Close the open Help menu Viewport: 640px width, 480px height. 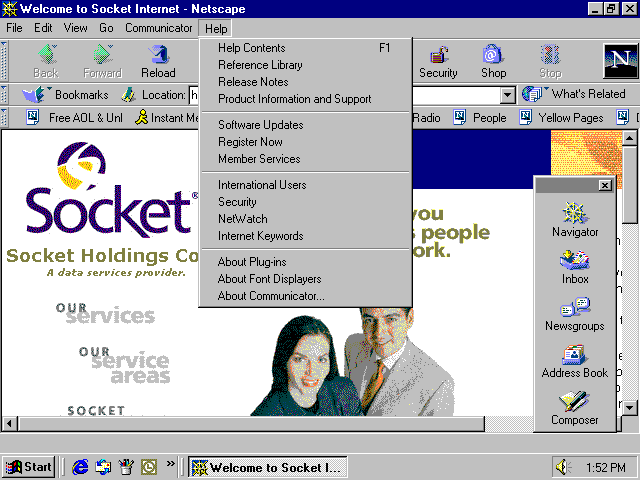coord(216,29)
